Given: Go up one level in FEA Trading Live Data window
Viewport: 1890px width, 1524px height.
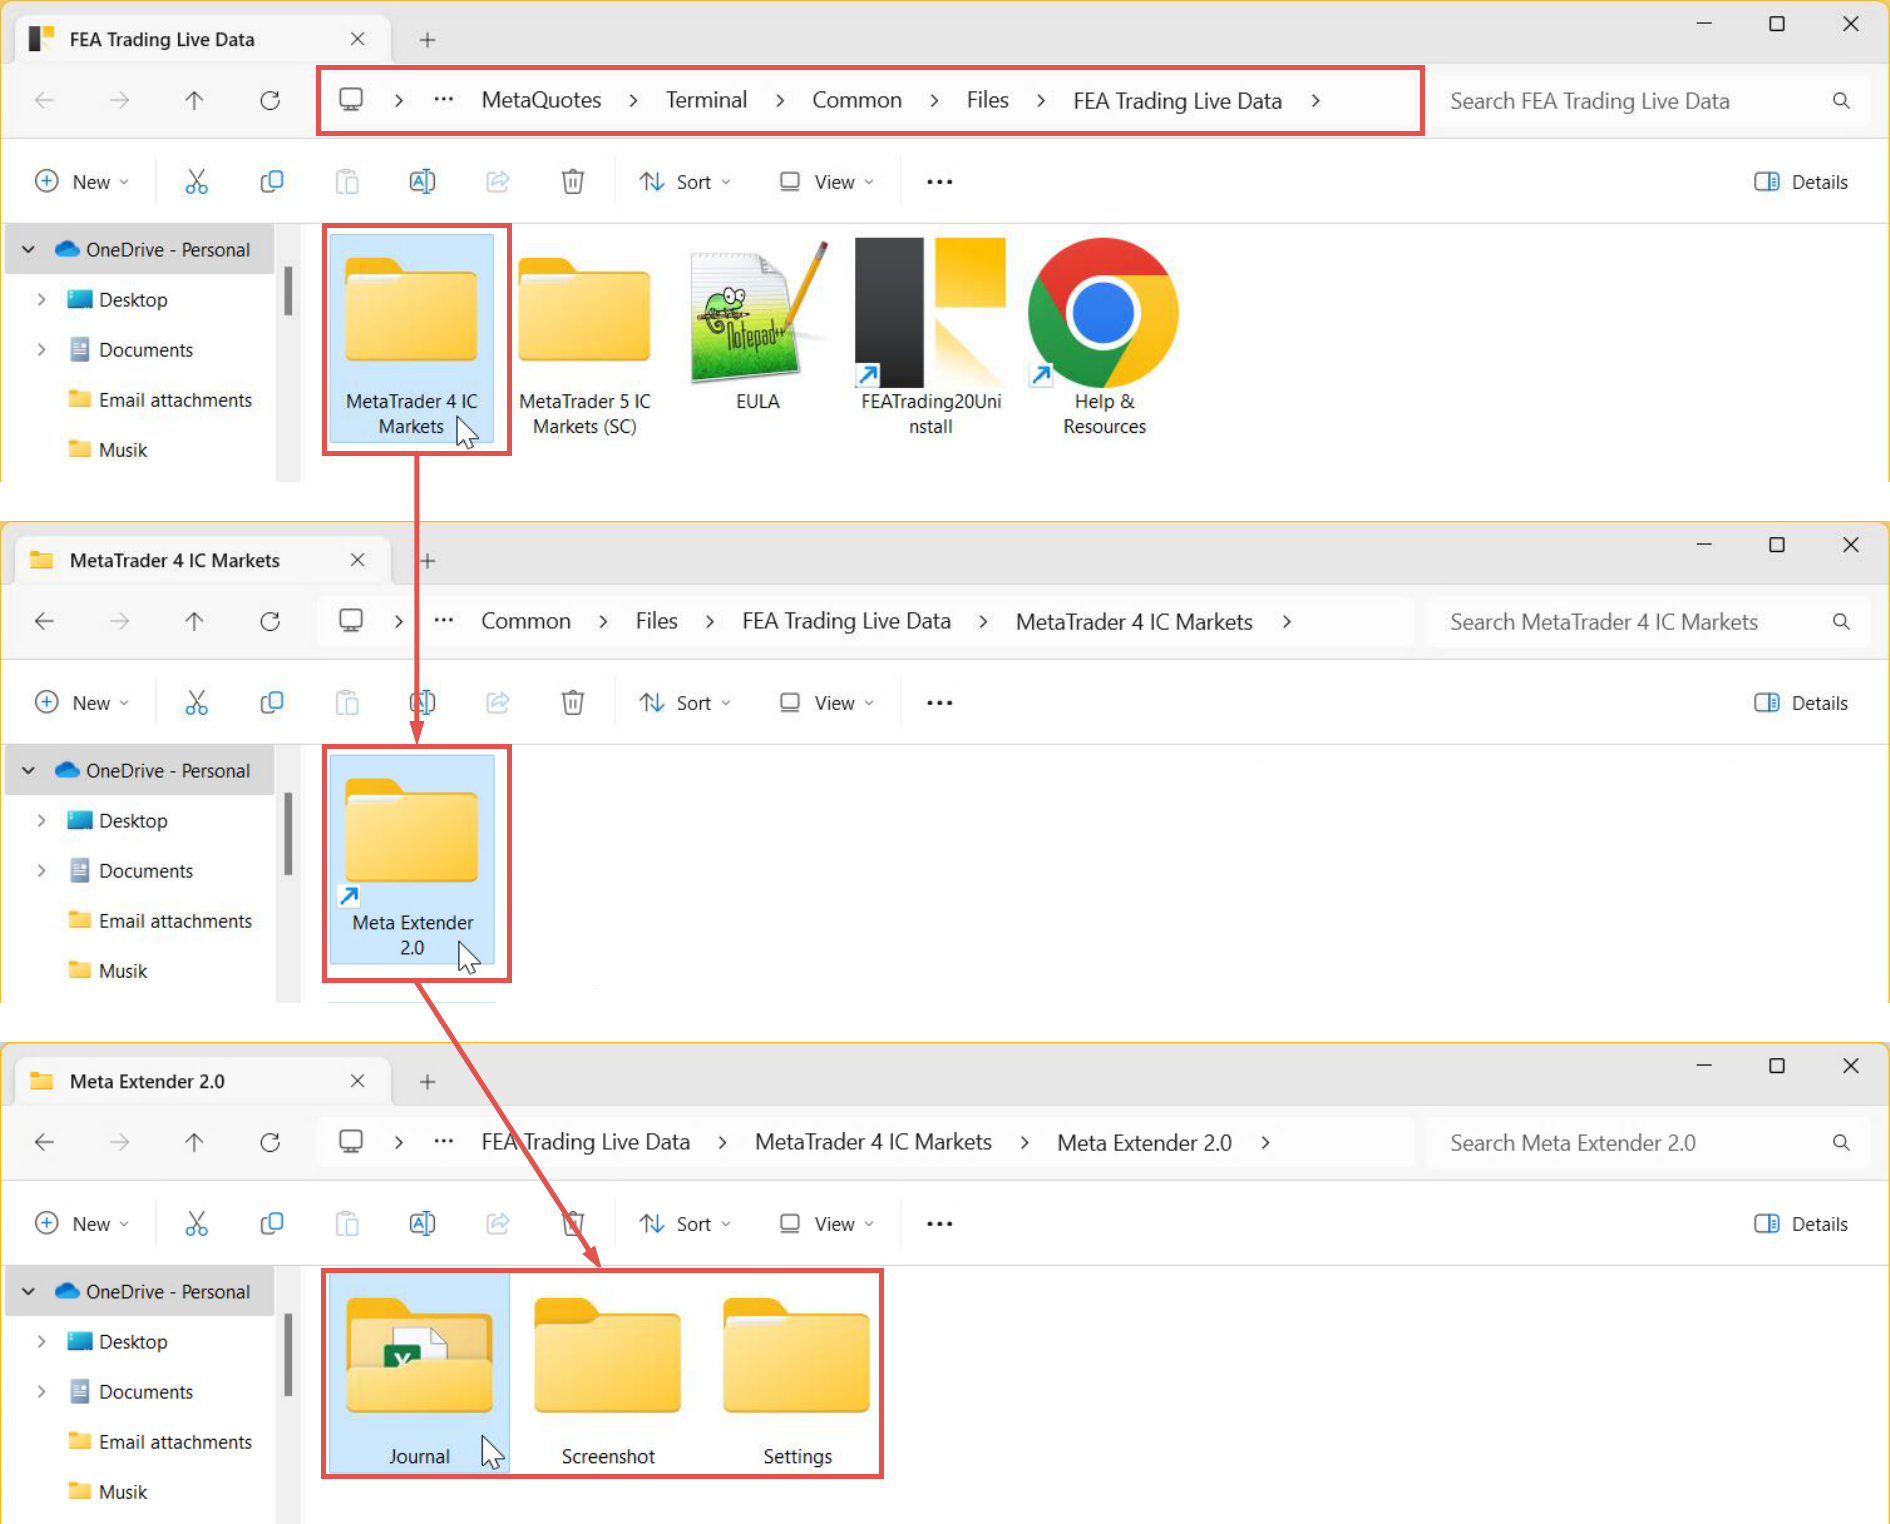Looking at the screenshot, I should [194, 100].
